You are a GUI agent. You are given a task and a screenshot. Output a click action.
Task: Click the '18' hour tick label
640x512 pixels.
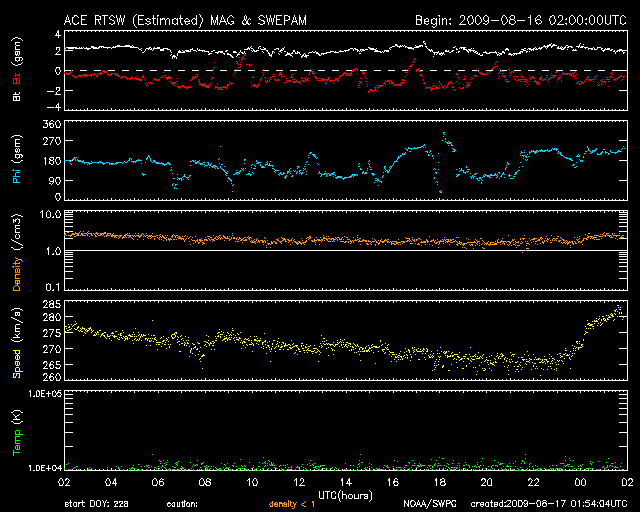click(x=440, y=483)
